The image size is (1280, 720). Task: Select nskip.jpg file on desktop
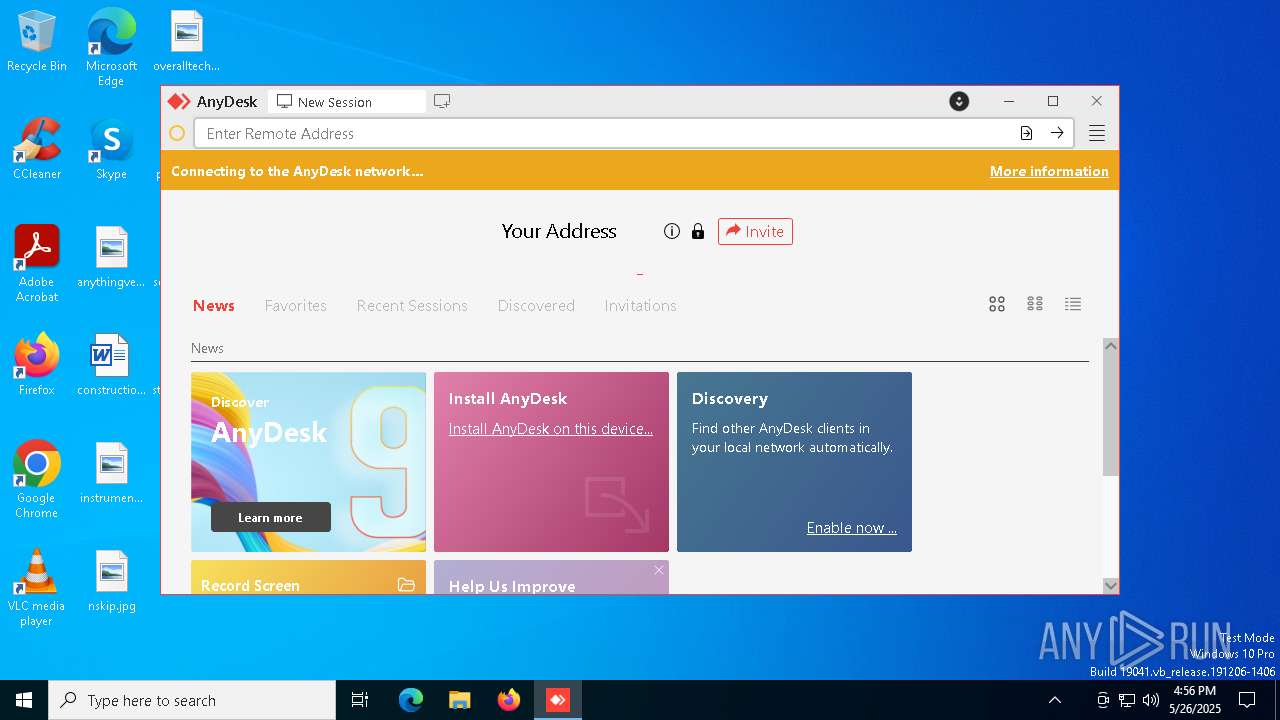click(x=111, y=581)
